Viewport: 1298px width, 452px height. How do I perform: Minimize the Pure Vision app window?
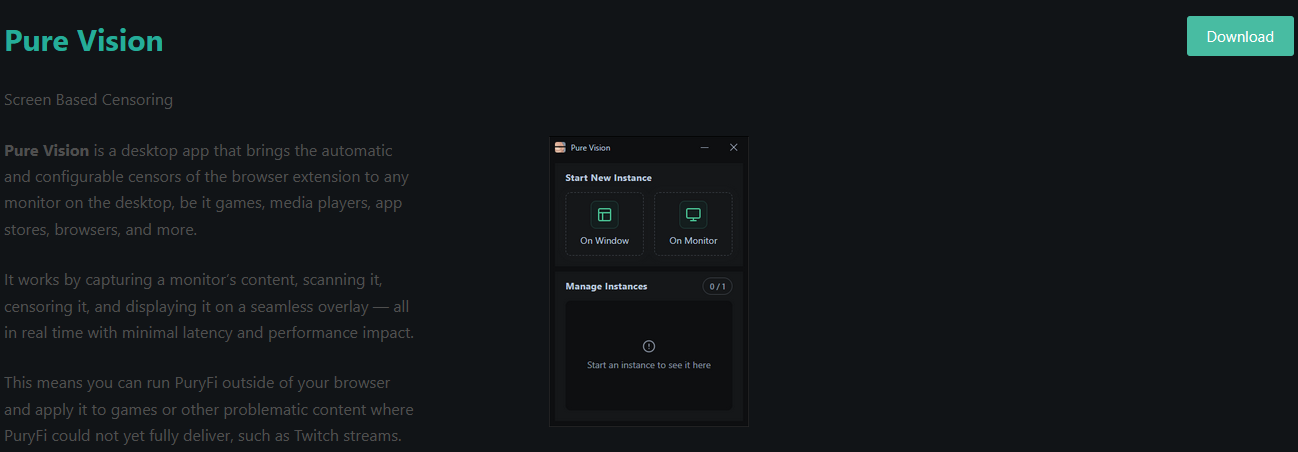(705, 147)
